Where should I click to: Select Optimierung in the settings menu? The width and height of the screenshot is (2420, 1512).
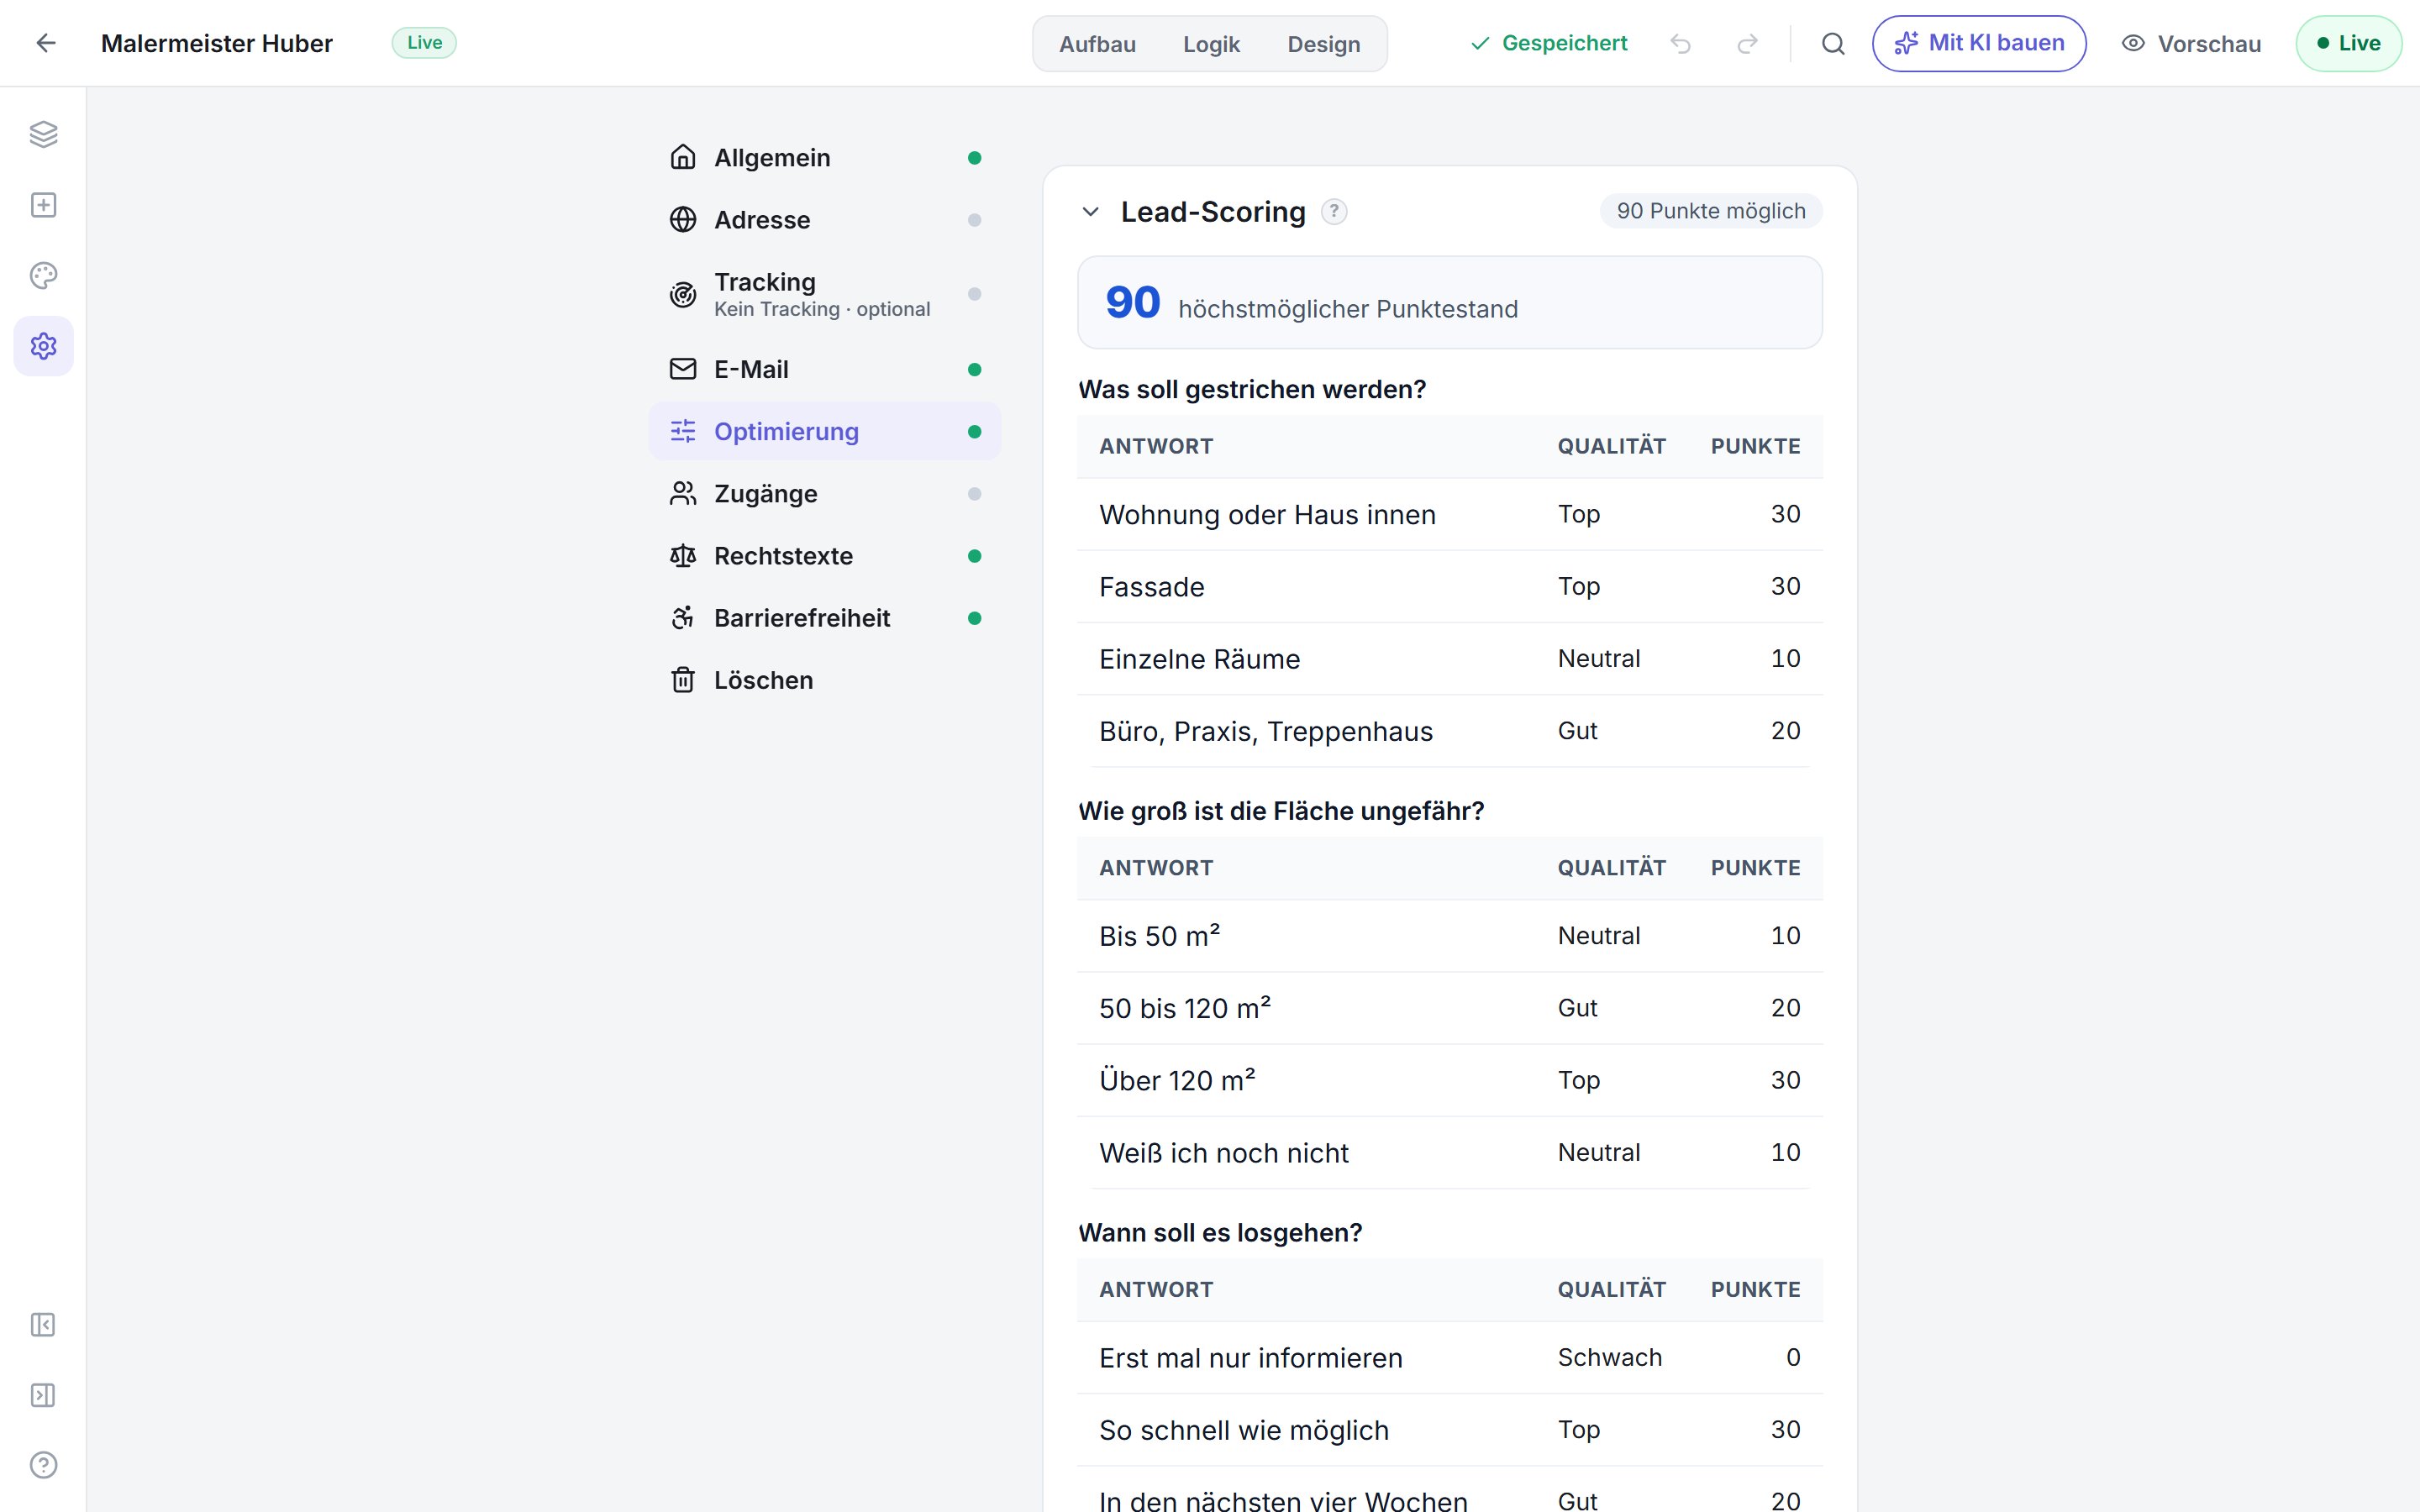coord(825,432)
